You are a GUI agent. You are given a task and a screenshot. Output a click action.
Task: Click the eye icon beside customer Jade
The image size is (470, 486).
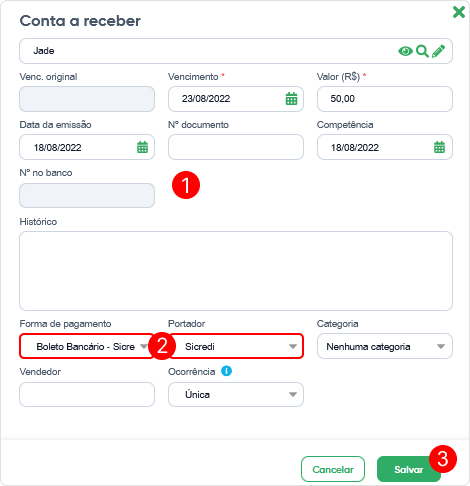(x=405, y=51)
